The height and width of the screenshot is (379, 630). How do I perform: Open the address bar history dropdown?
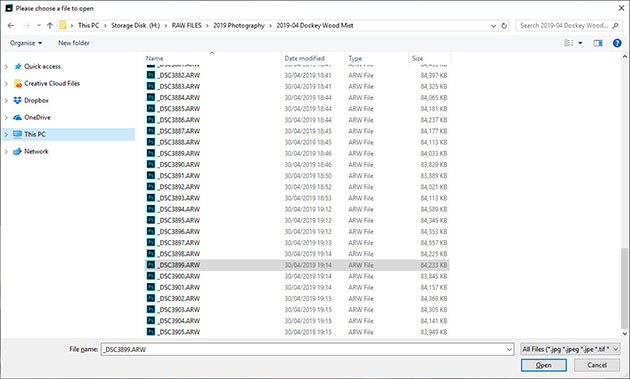(x=493, y=26)
